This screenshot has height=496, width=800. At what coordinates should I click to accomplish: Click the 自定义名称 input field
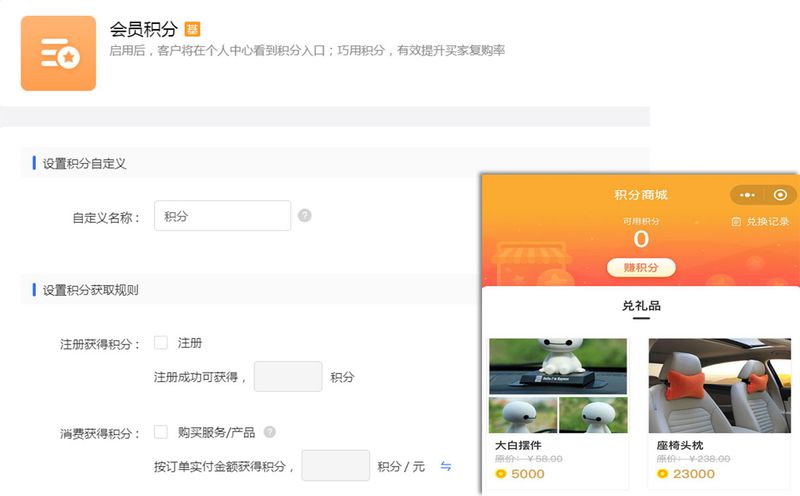pyautogui.click(x=222, y=215)
